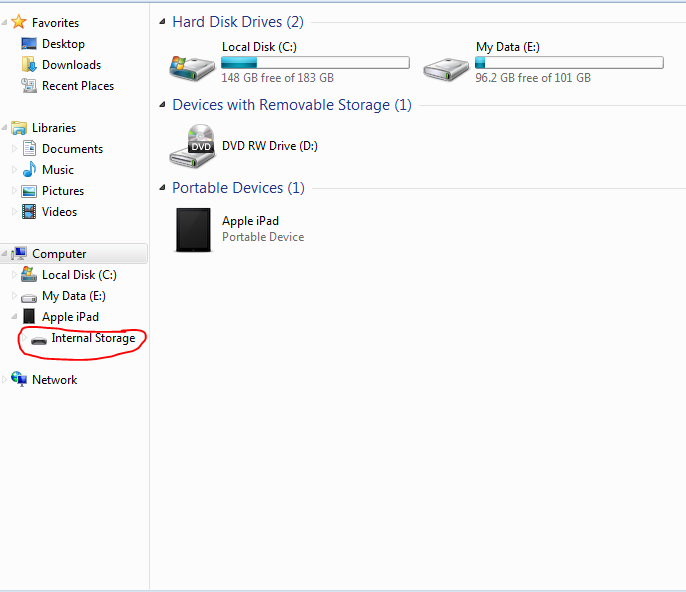The width and height of the screenshot is (686, 592).
Task: Click the Hard Disk Drives (2) header
Action: coord(238,21)
